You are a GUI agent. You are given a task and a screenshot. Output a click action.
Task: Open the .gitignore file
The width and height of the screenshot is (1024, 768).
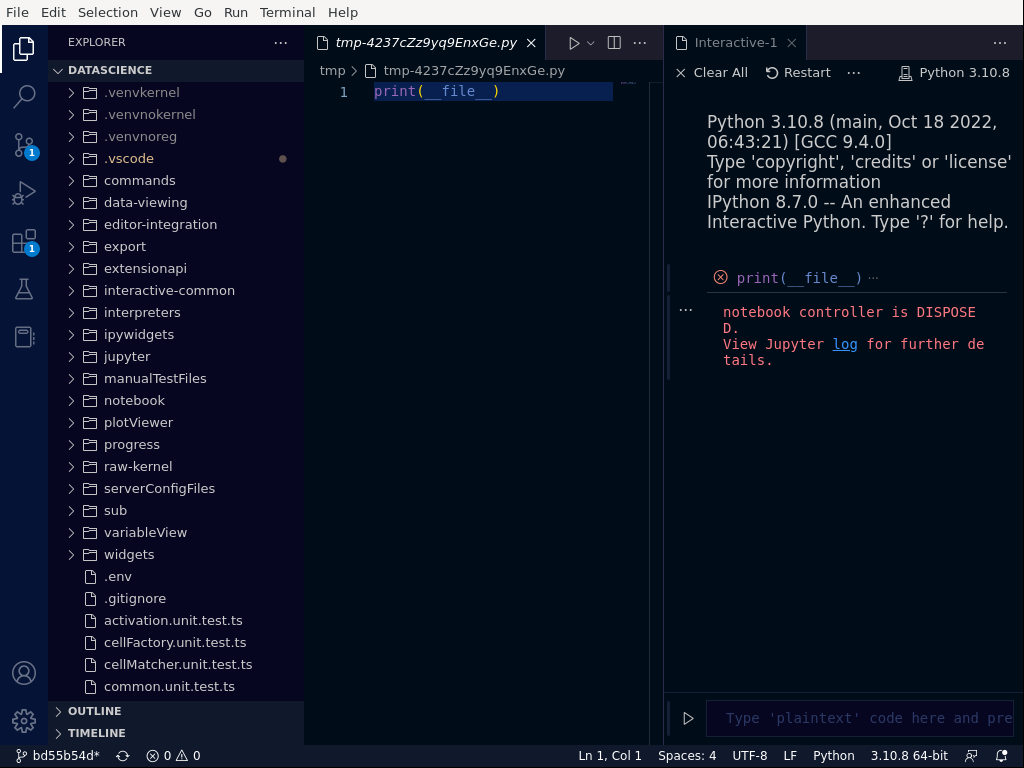tap(176, 599)
